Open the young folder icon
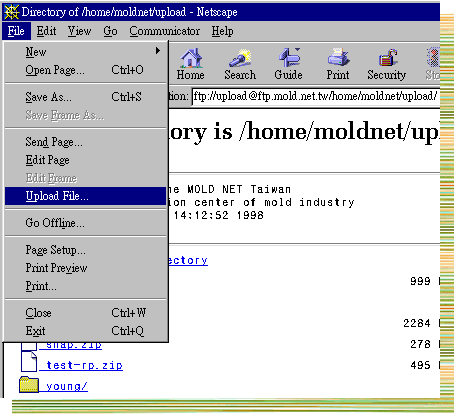 29,384
